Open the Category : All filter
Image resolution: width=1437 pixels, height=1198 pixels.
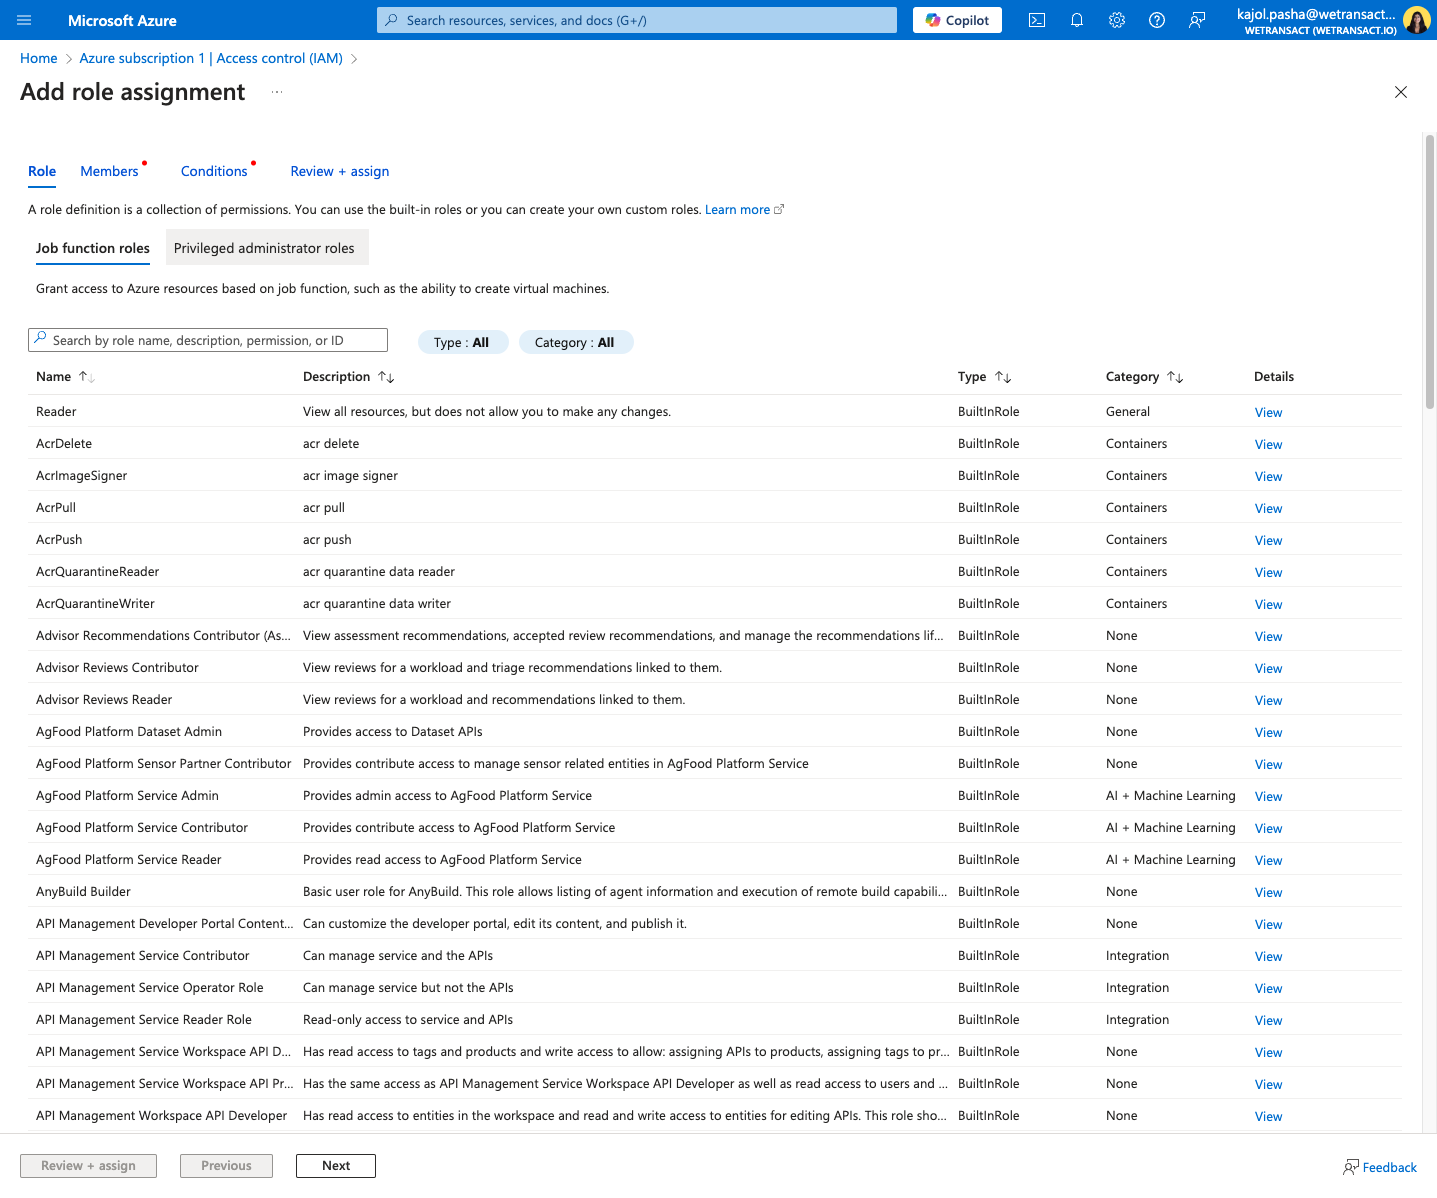point(575,342)
